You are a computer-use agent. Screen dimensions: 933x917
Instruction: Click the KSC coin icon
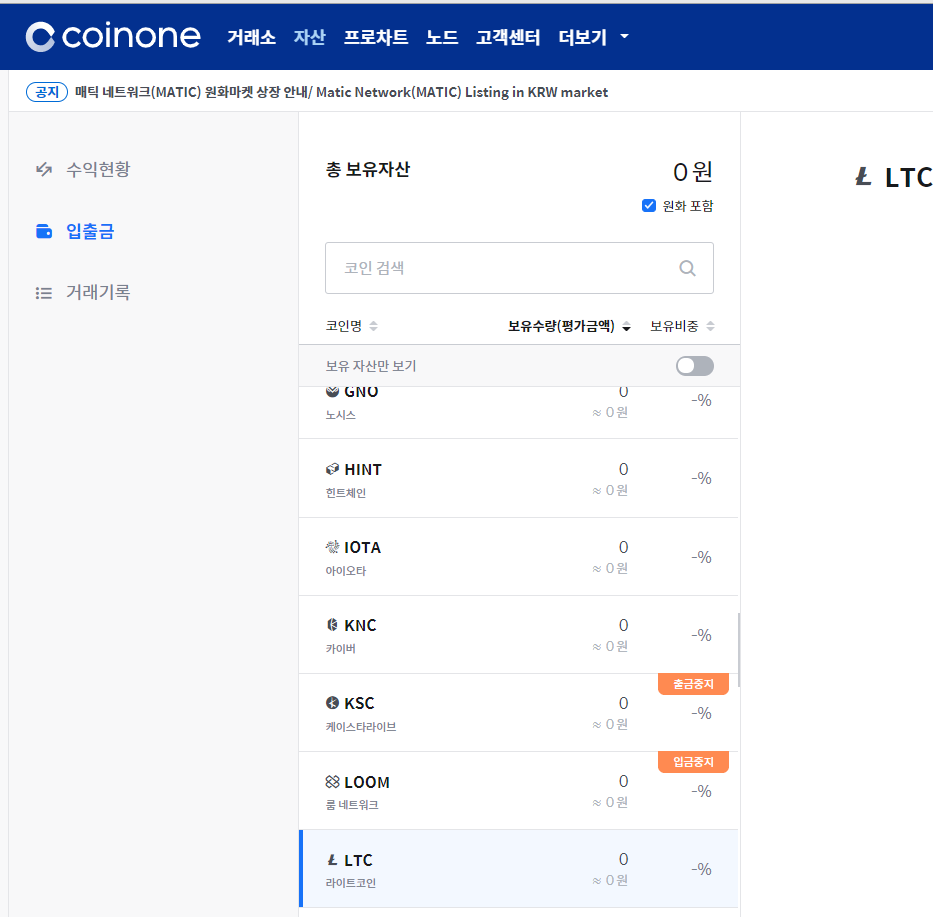[333, 703]
